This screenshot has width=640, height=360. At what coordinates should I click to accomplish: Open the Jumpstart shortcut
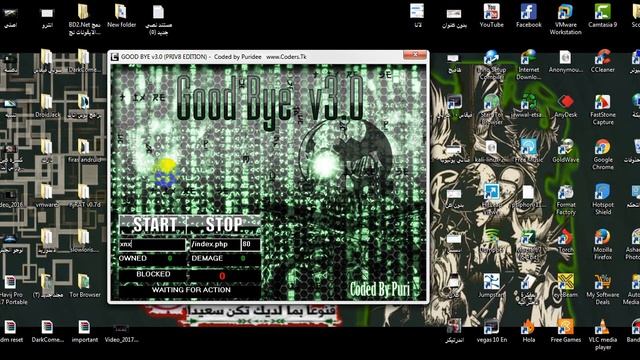491,286
